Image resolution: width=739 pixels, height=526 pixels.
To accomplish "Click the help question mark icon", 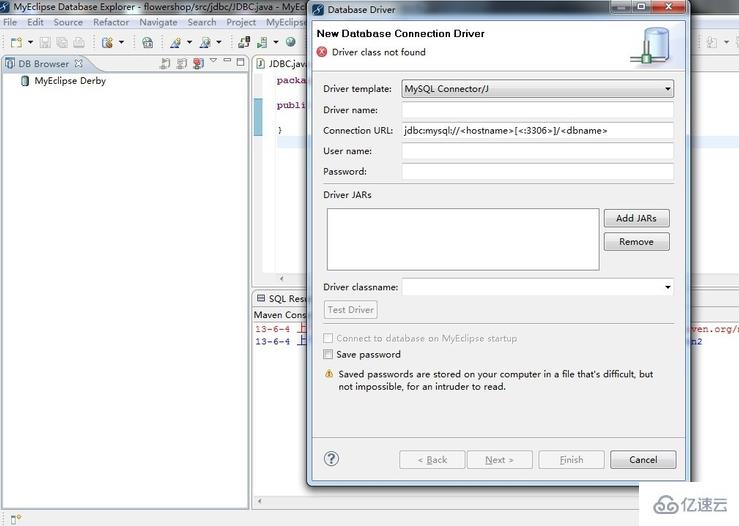I will 331,459.
